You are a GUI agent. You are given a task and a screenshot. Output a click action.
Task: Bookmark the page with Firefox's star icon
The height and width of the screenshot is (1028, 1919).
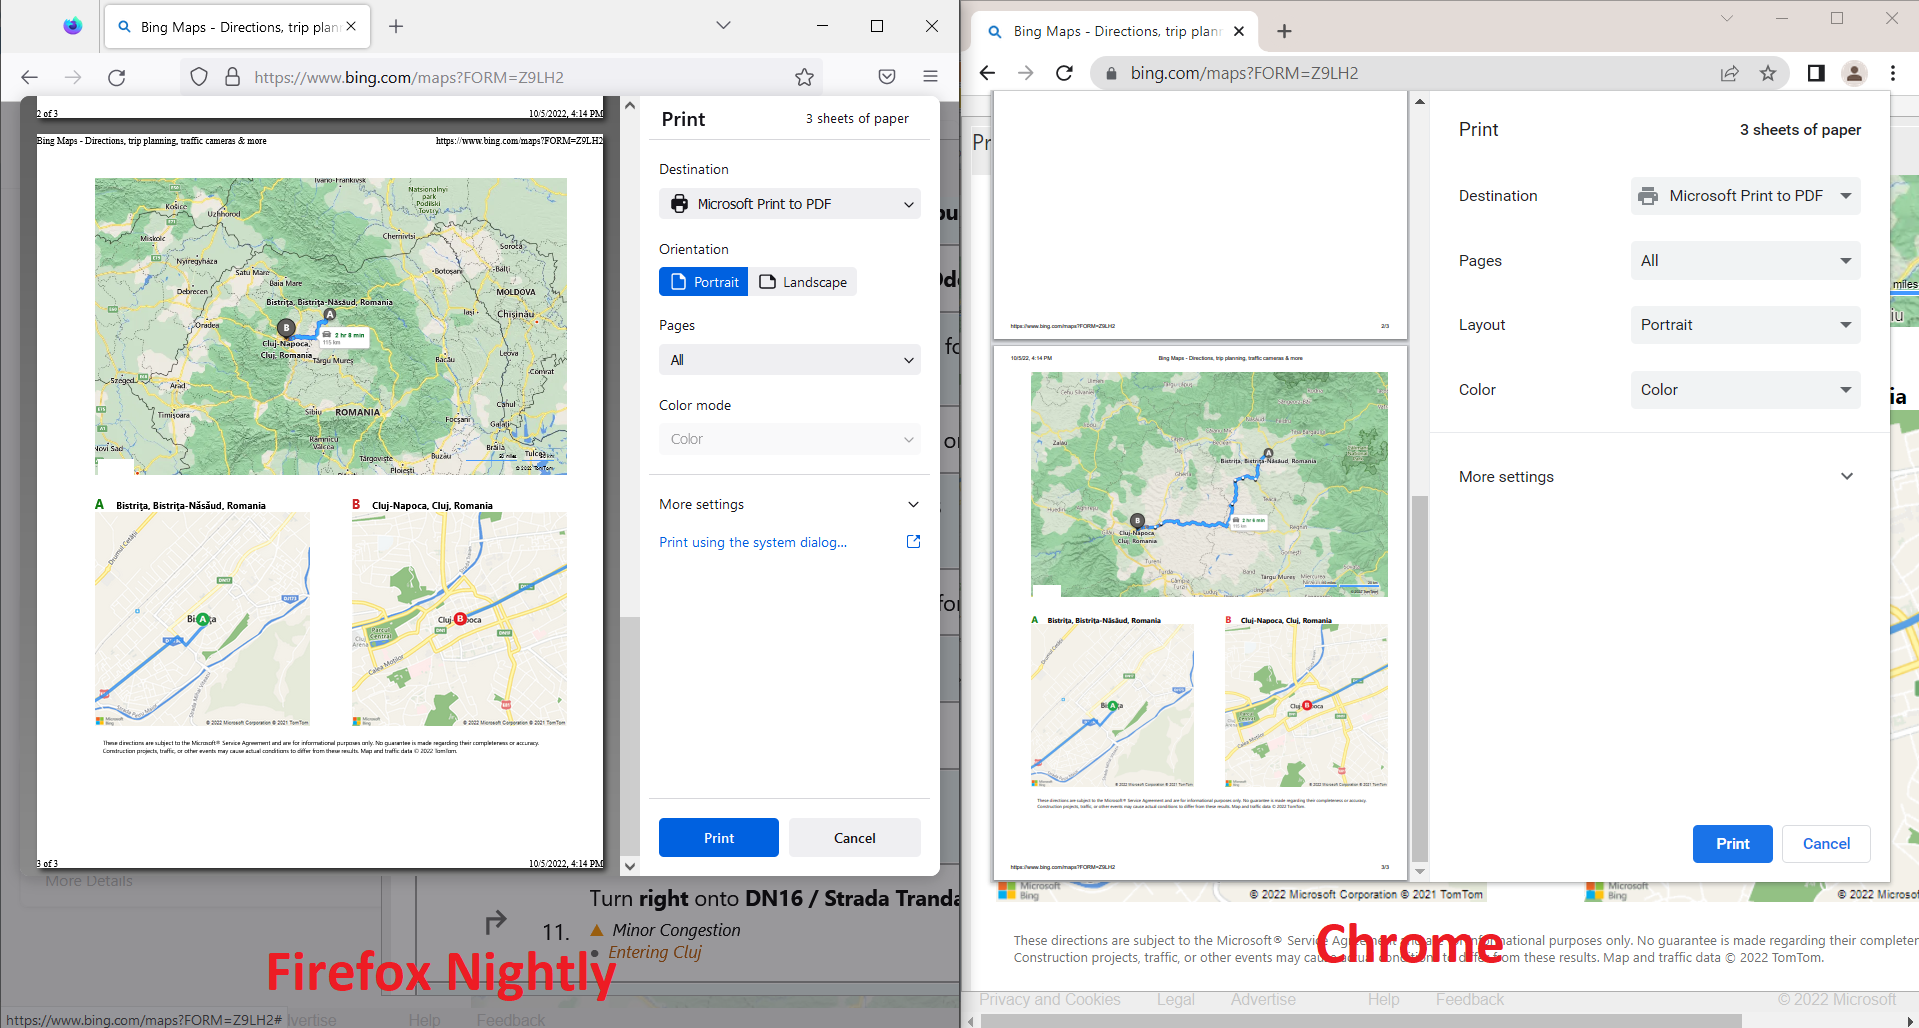click(x=805, y=76)
